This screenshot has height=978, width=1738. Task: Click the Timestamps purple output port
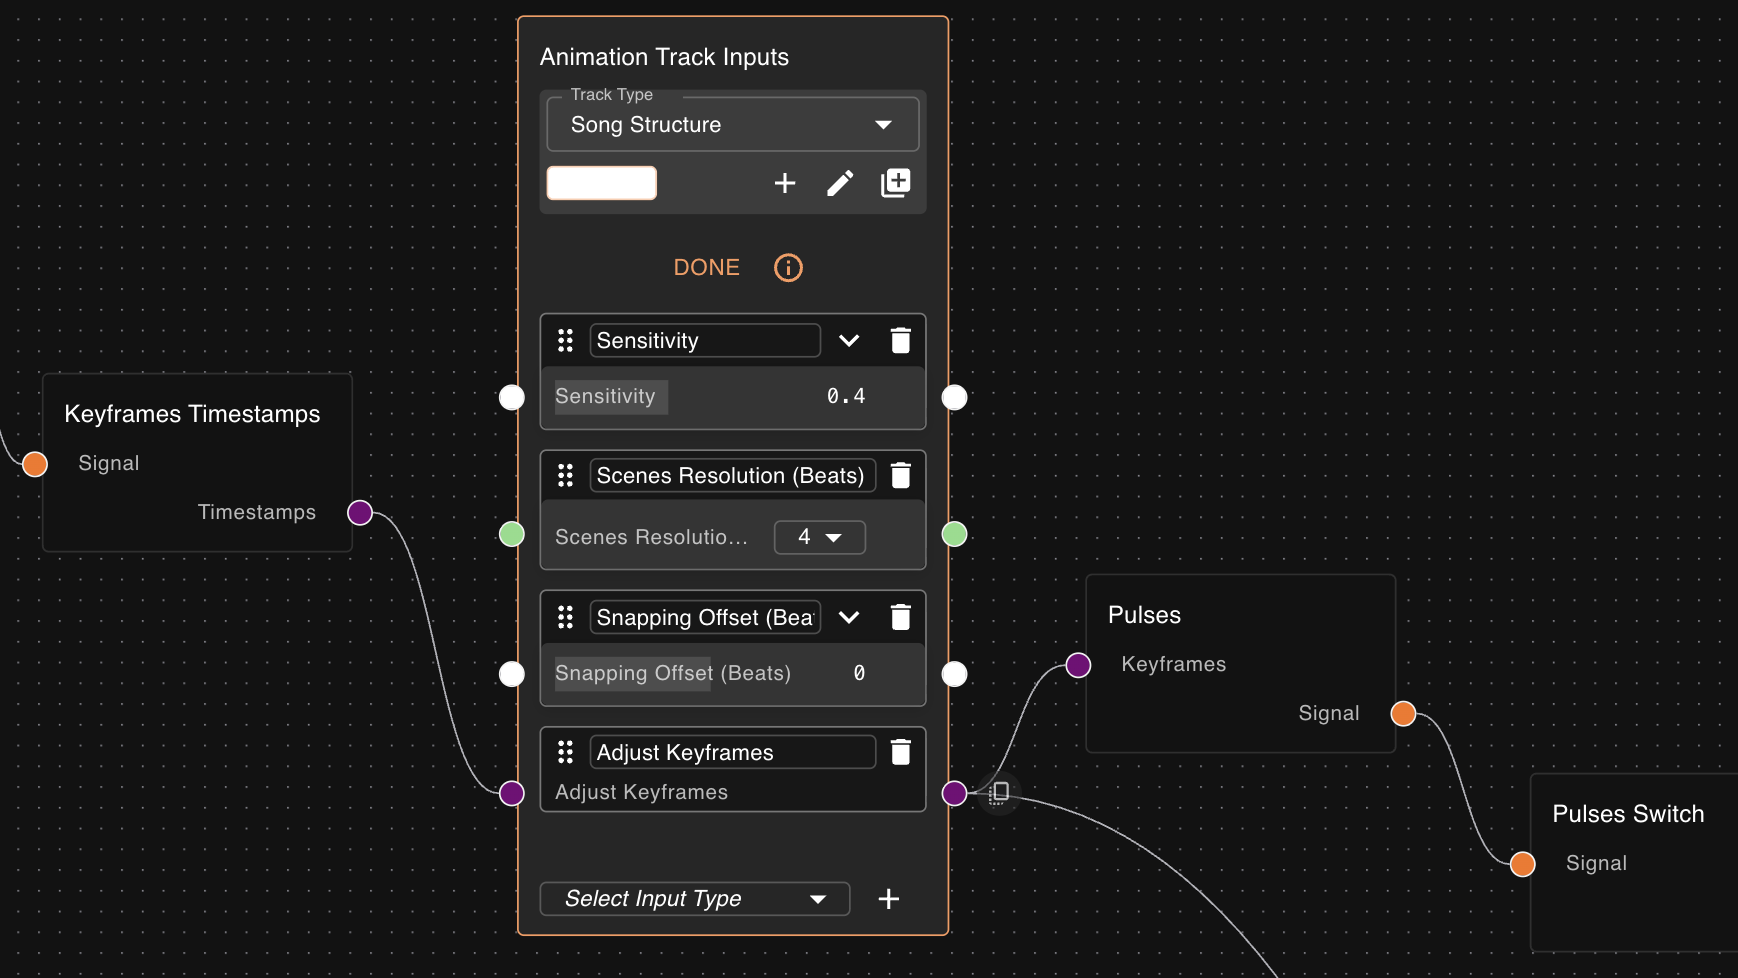coord(360,513)
